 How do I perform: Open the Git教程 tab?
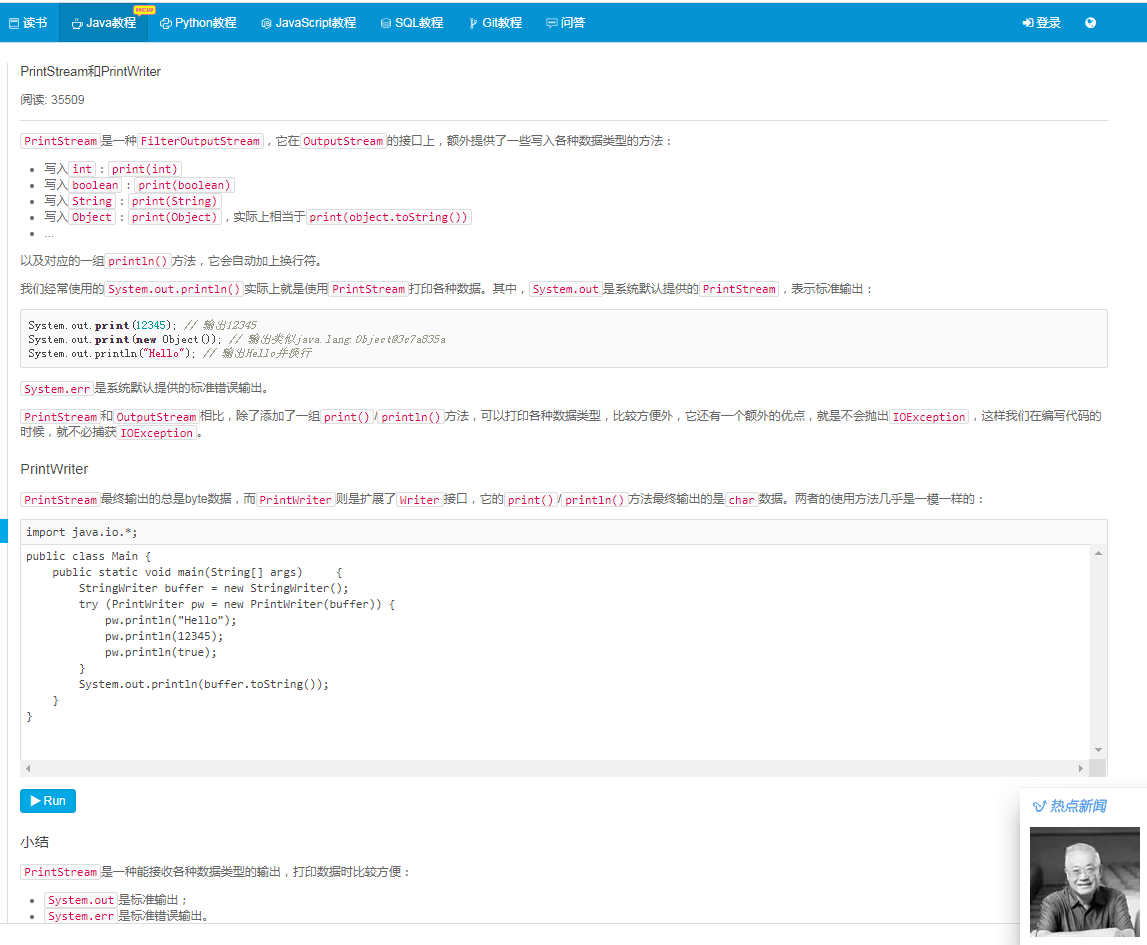[x=495, y=23]
